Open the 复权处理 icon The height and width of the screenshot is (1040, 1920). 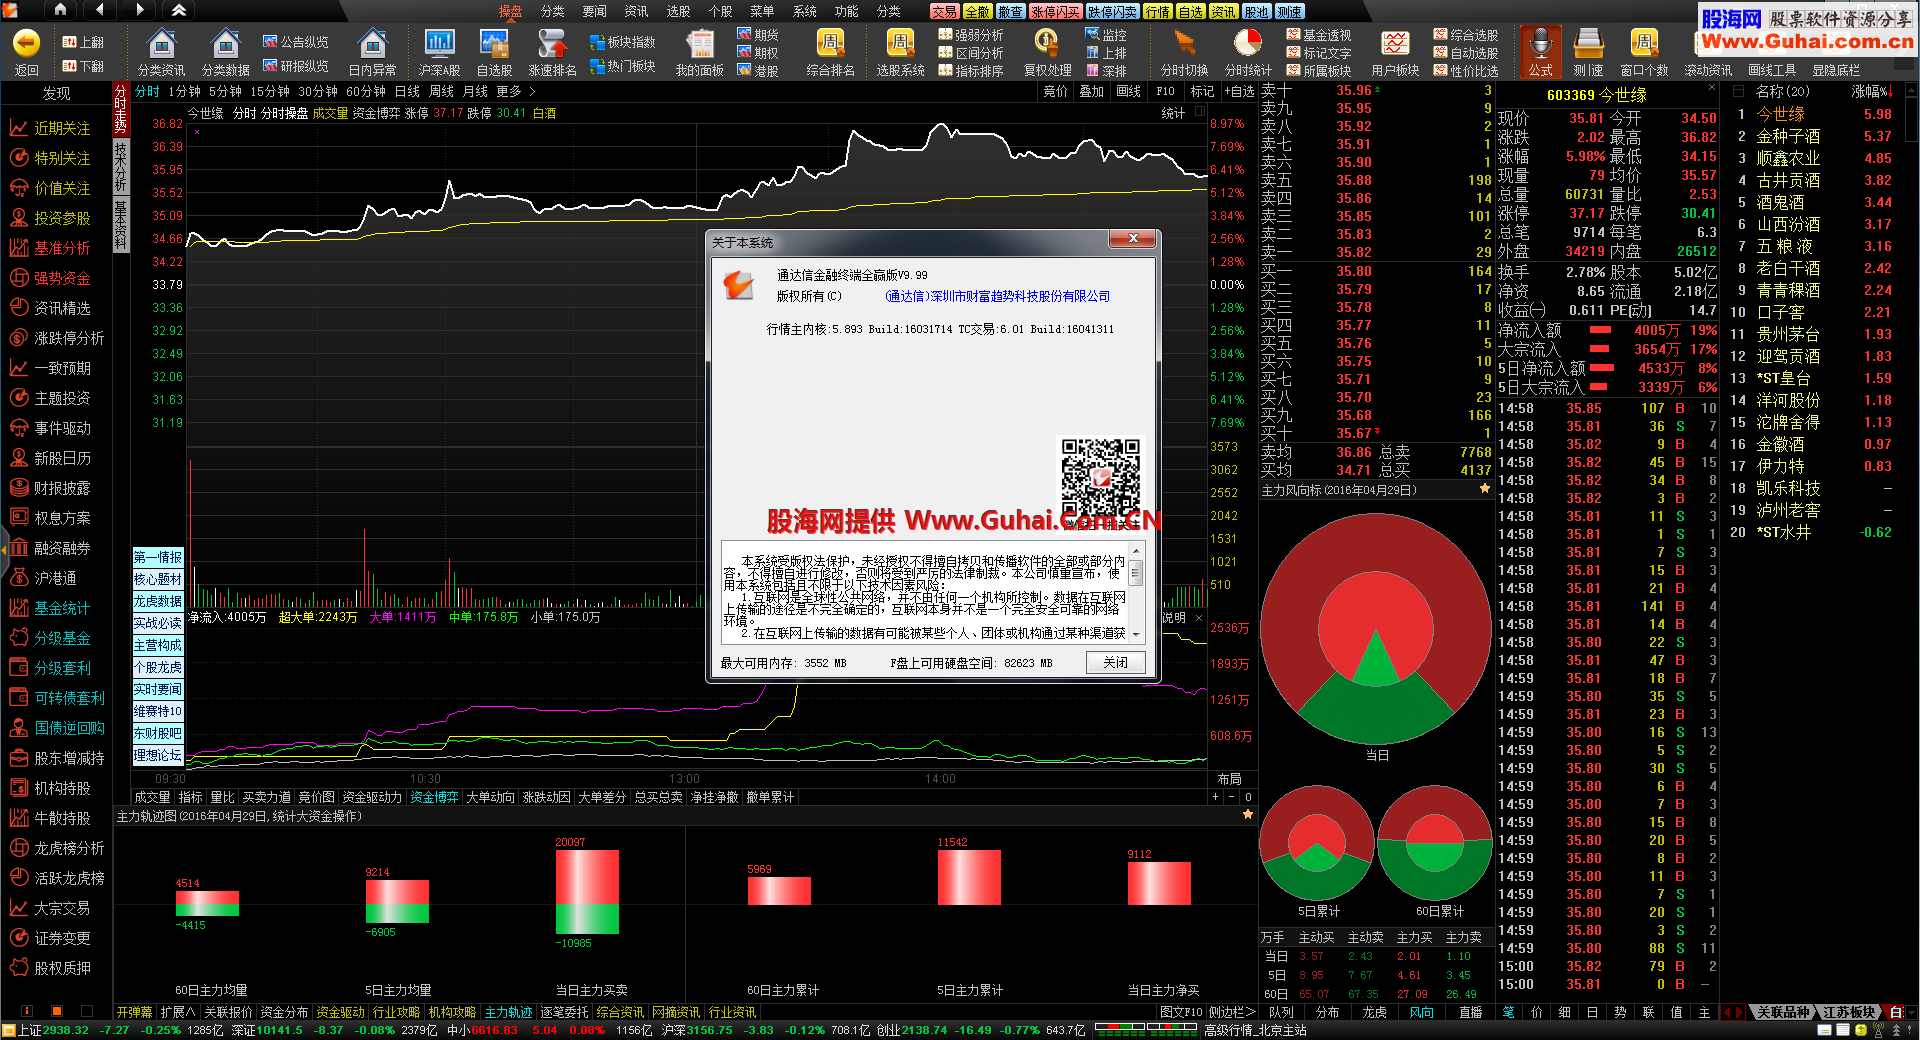(x=1047, y=44)
